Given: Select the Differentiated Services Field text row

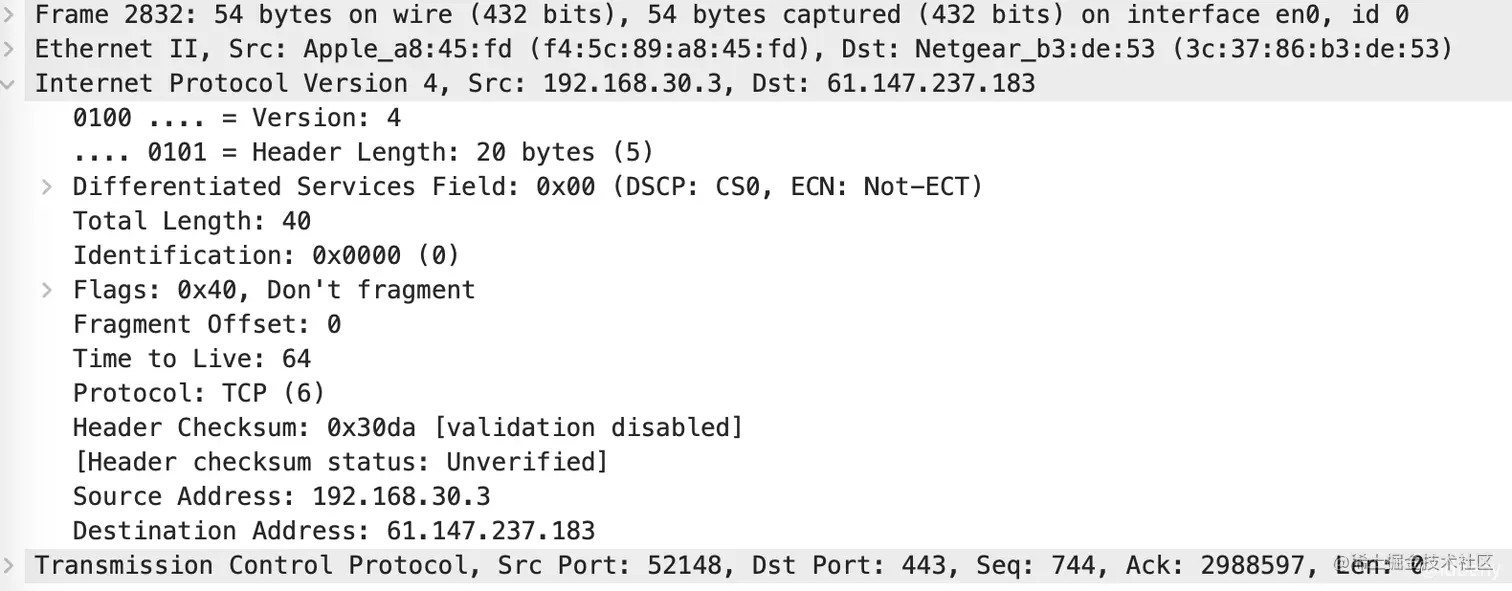Looking at the screenshot, I should click(x=528, y=187).
